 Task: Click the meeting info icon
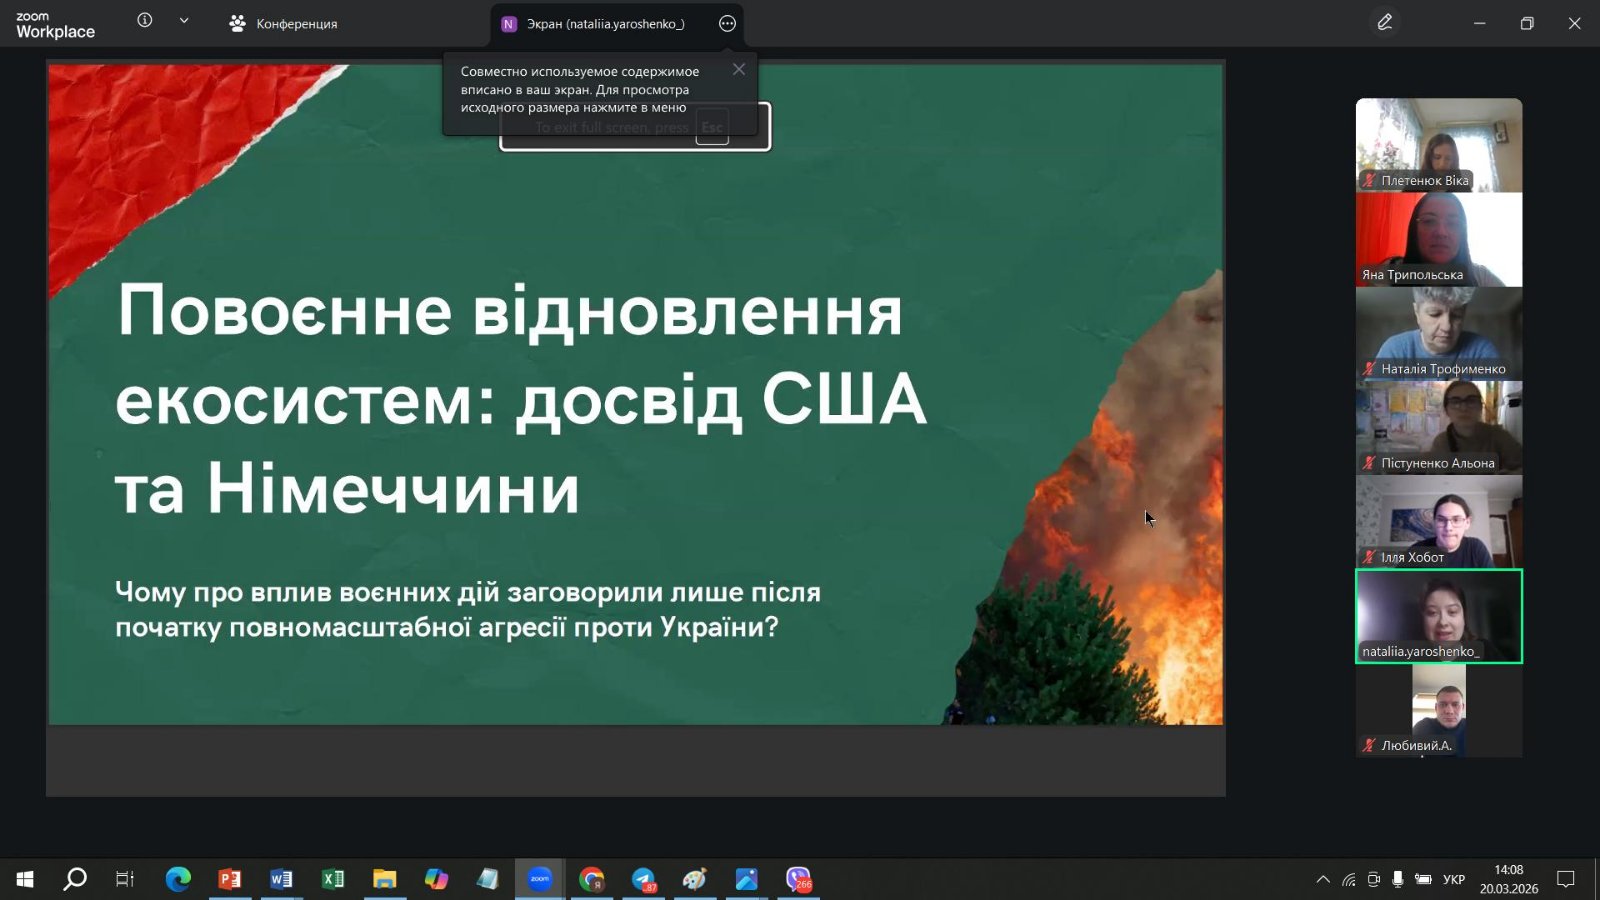145,21
